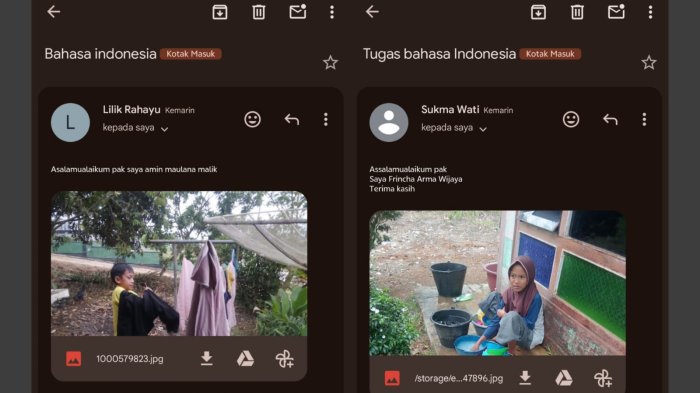Mark the Bahasa indonesia email as unread
This screenshot has height=393, width=700.
pos(298,12)
